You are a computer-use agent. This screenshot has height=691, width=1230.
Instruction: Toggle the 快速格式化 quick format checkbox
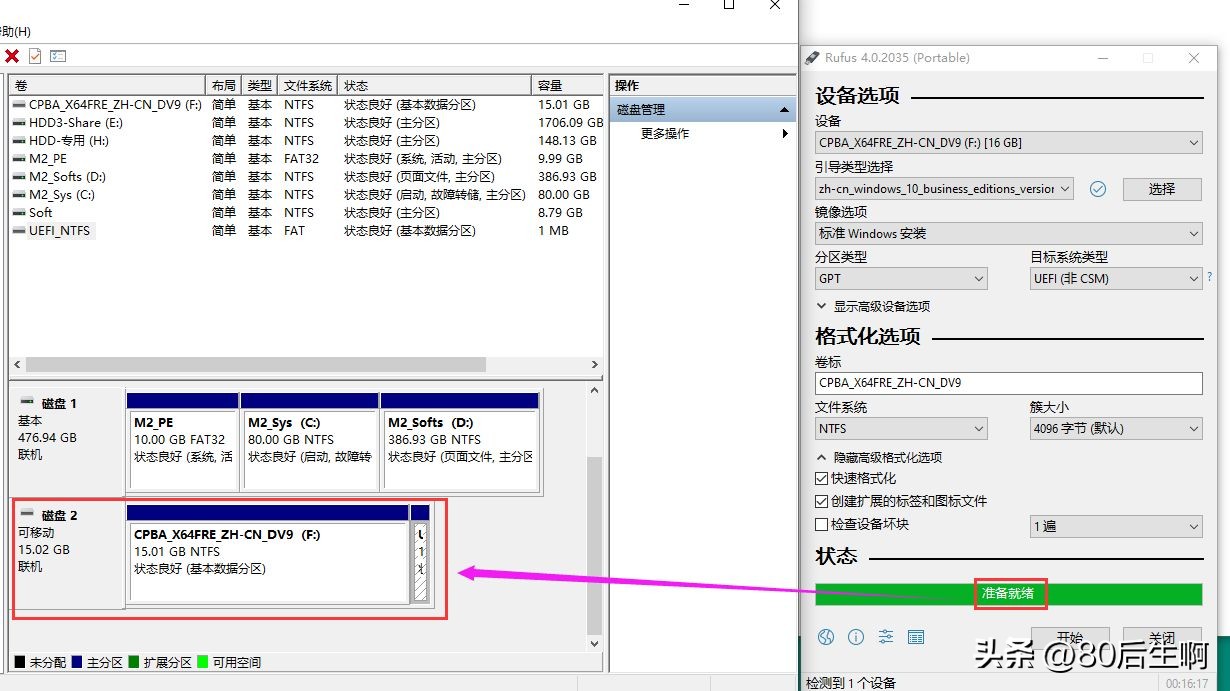coord(822,478)
